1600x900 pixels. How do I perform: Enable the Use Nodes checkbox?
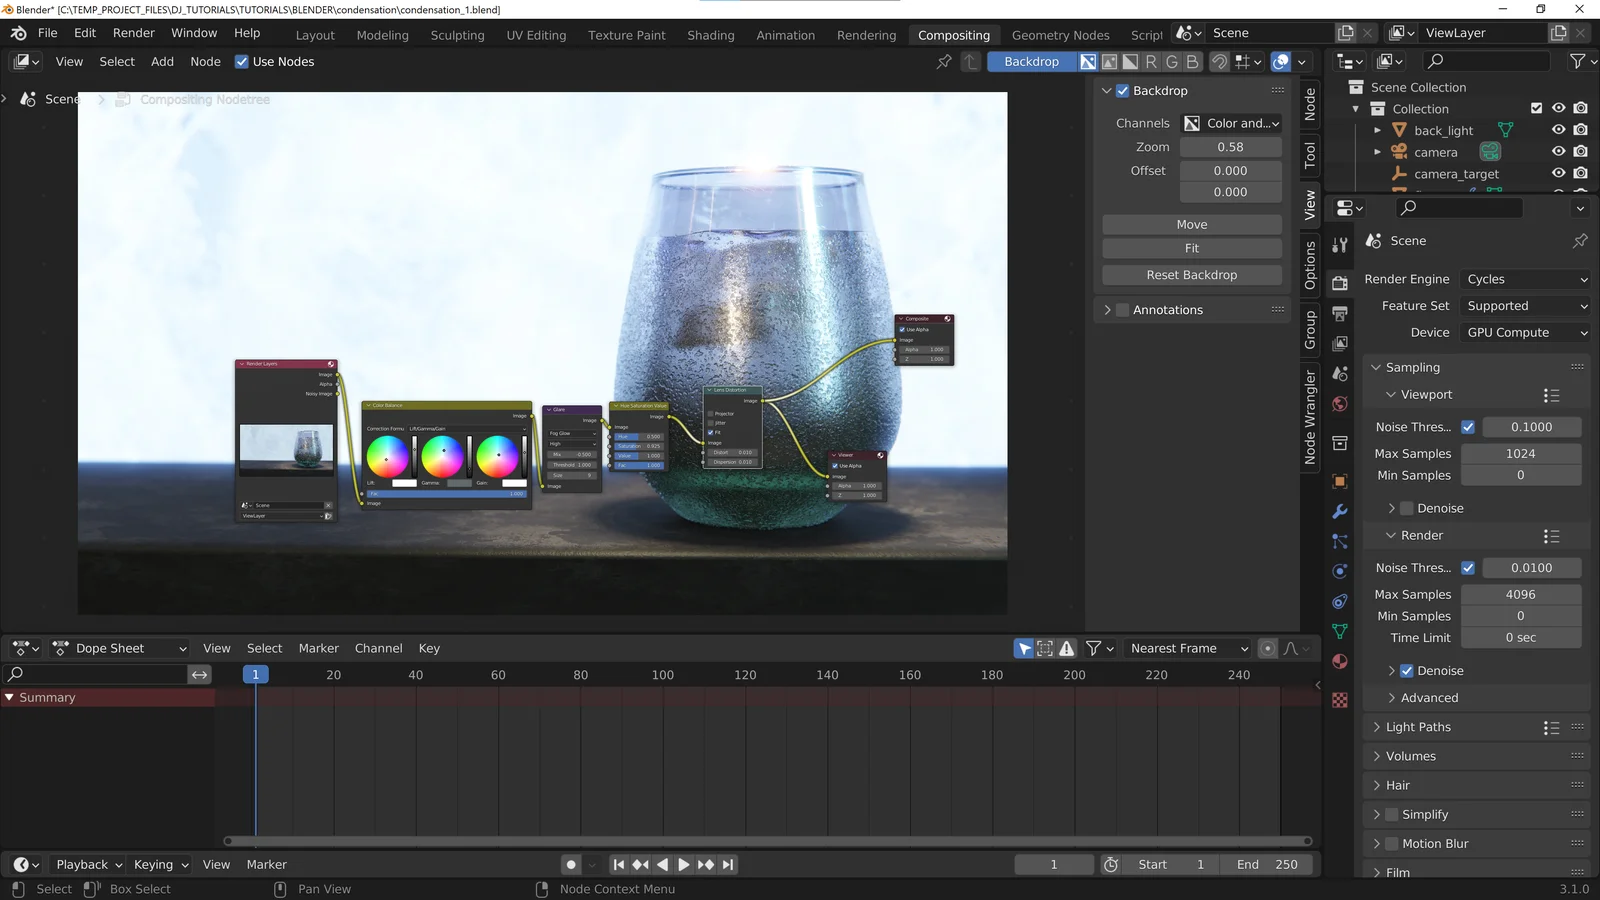pyautogui.click(x=242, y=61)
